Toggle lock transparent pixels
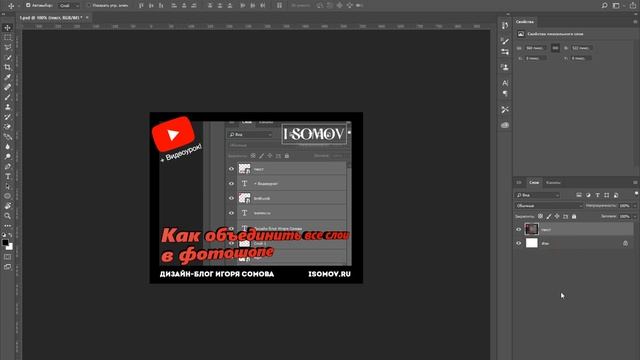Viewport: 640px width, 360px height. (x=540, y=216)
